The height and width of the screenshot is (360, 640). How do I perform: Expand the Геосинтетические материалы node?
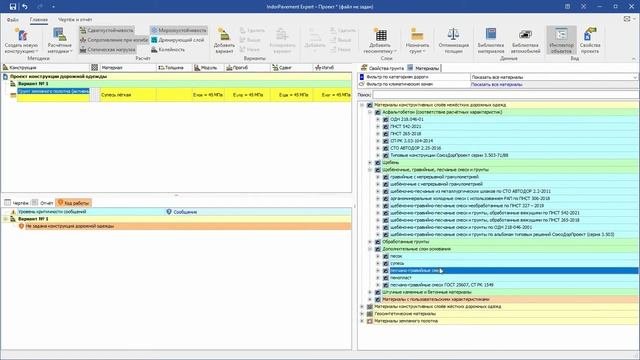[362, 313]
